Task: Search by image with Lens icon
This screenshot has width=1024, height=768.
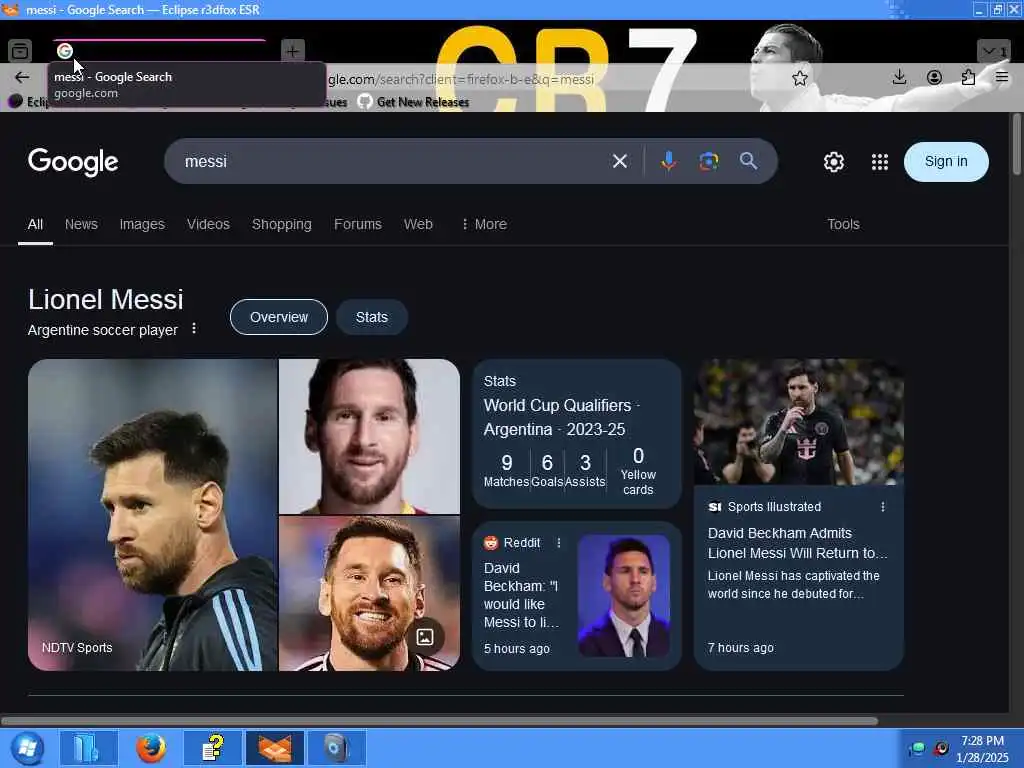Action: [709, 161]
